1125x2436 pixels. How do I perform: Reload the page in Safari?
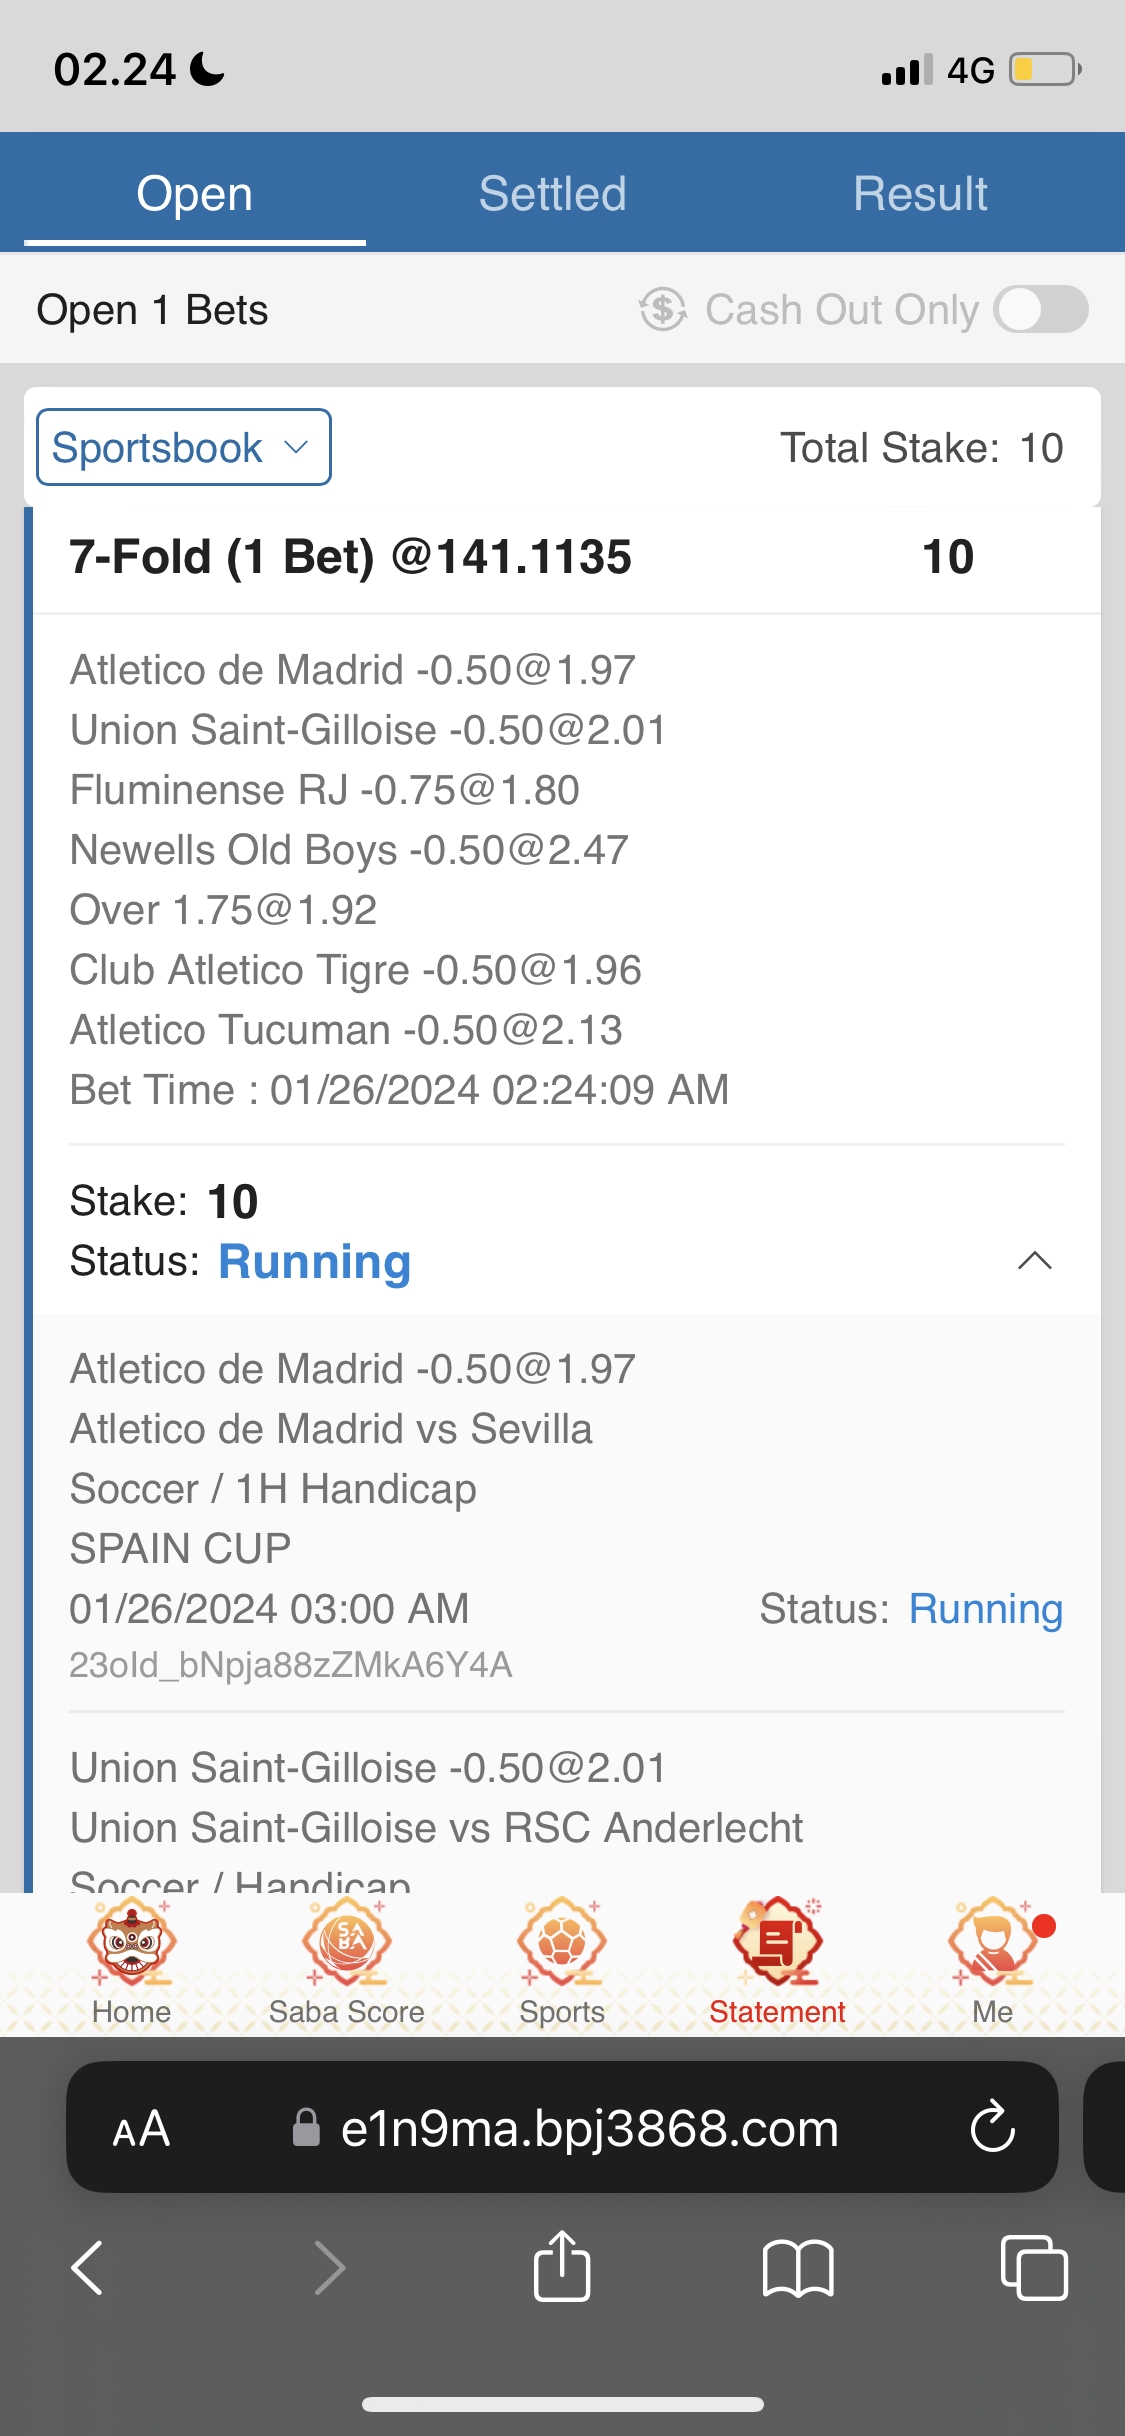coord(992,2127)
